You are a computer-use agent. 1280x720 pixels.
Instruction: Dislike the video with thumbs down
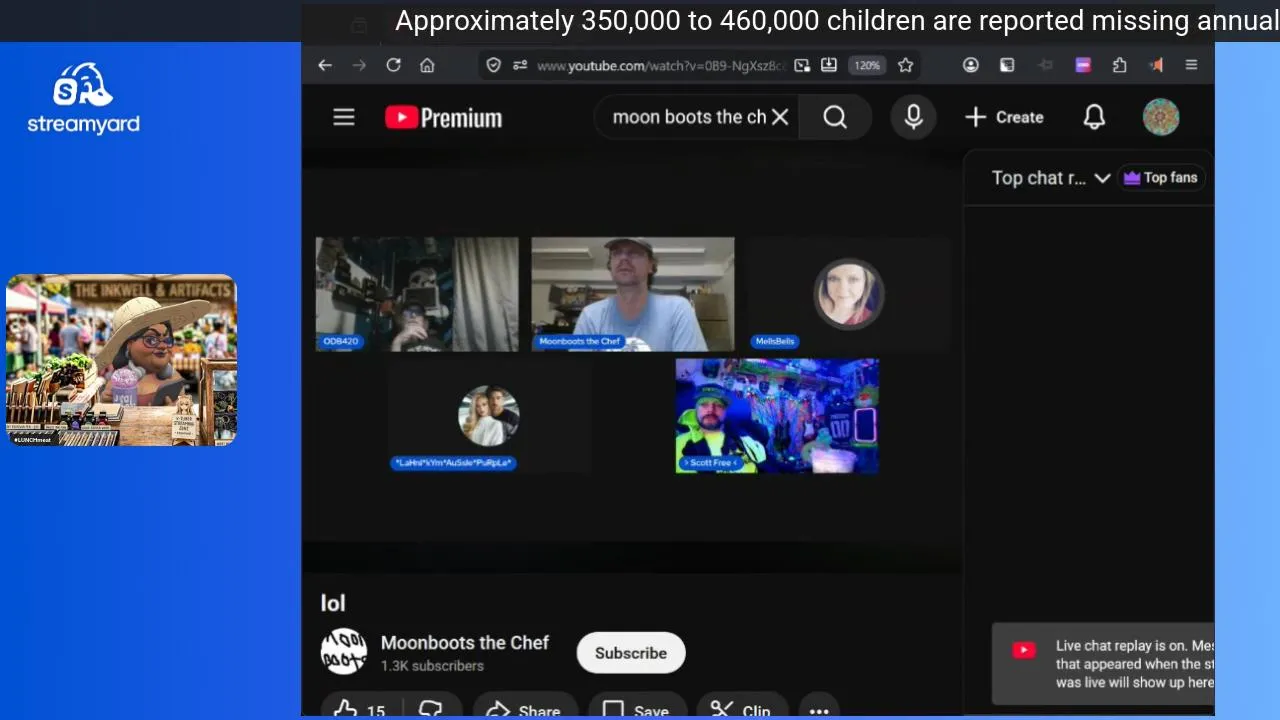[431, 708]
